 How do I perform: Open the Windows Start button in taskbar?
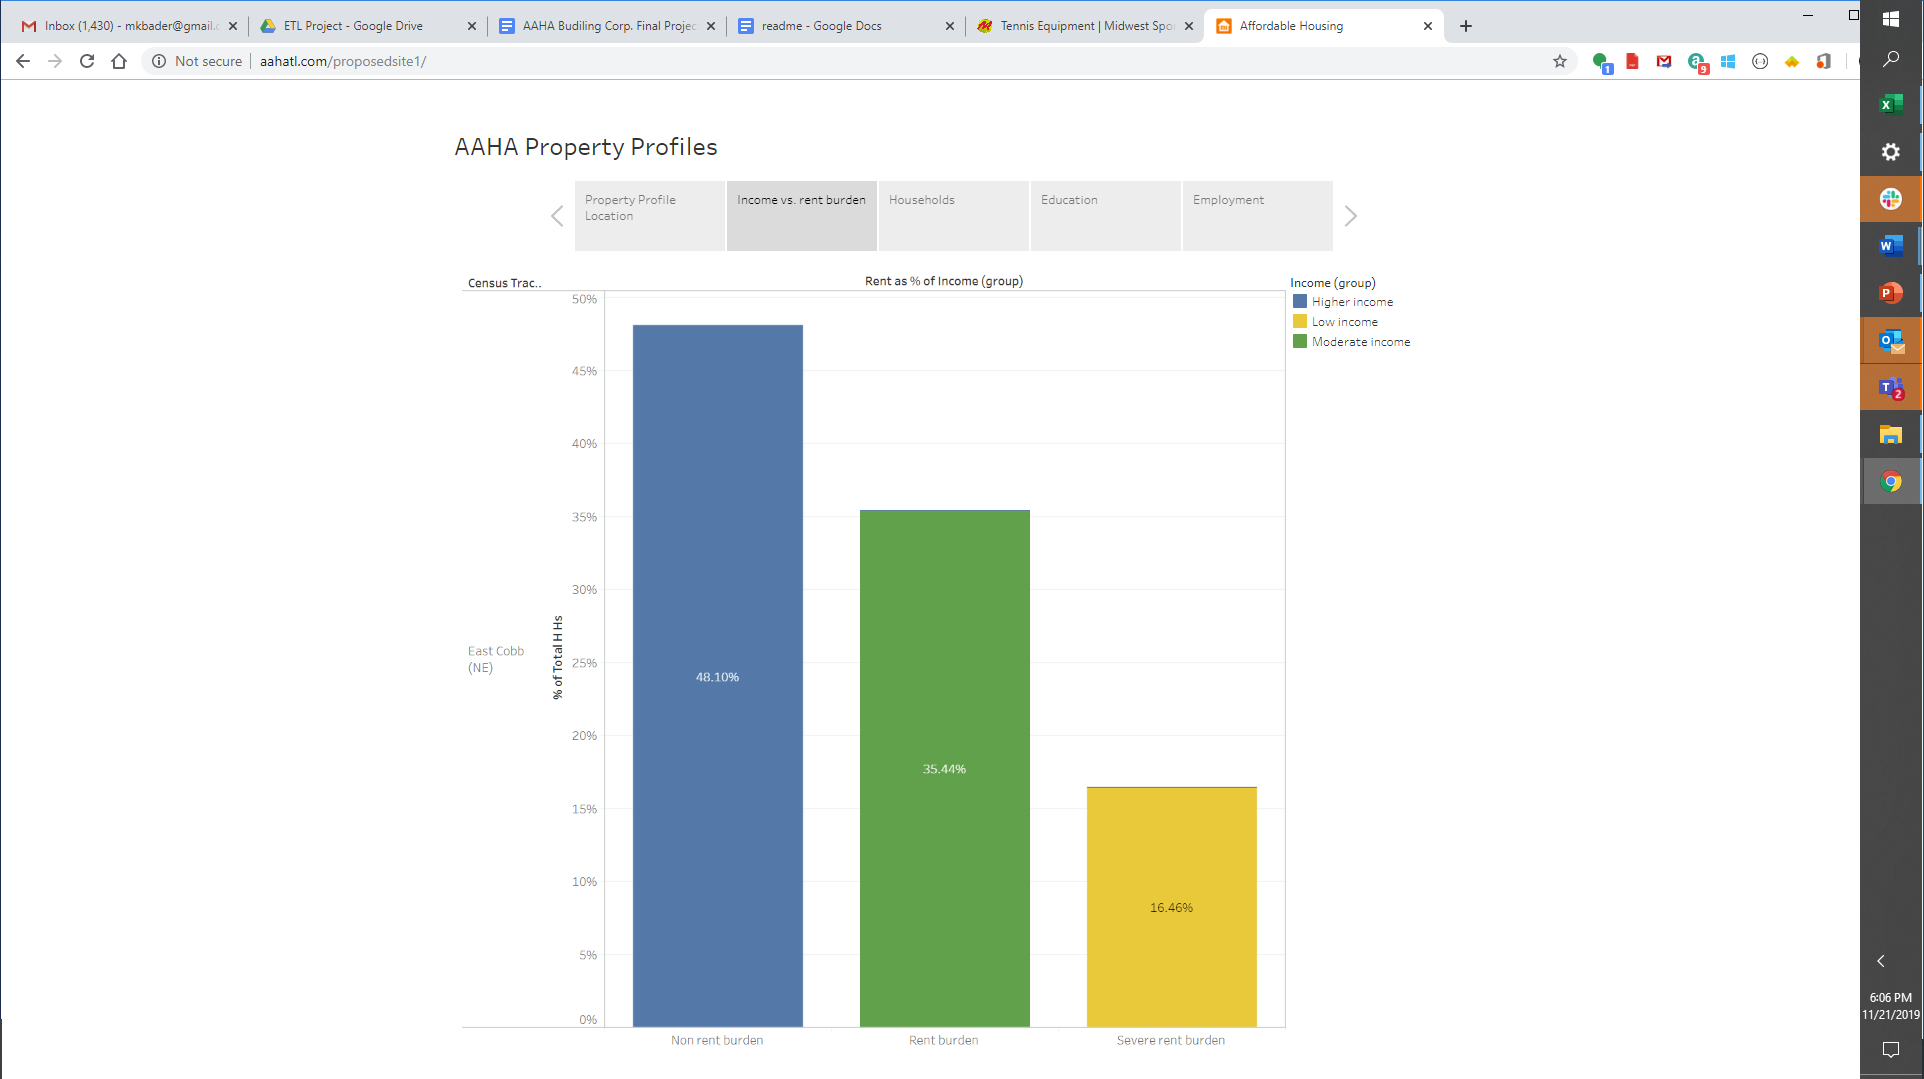(1891, 18)
